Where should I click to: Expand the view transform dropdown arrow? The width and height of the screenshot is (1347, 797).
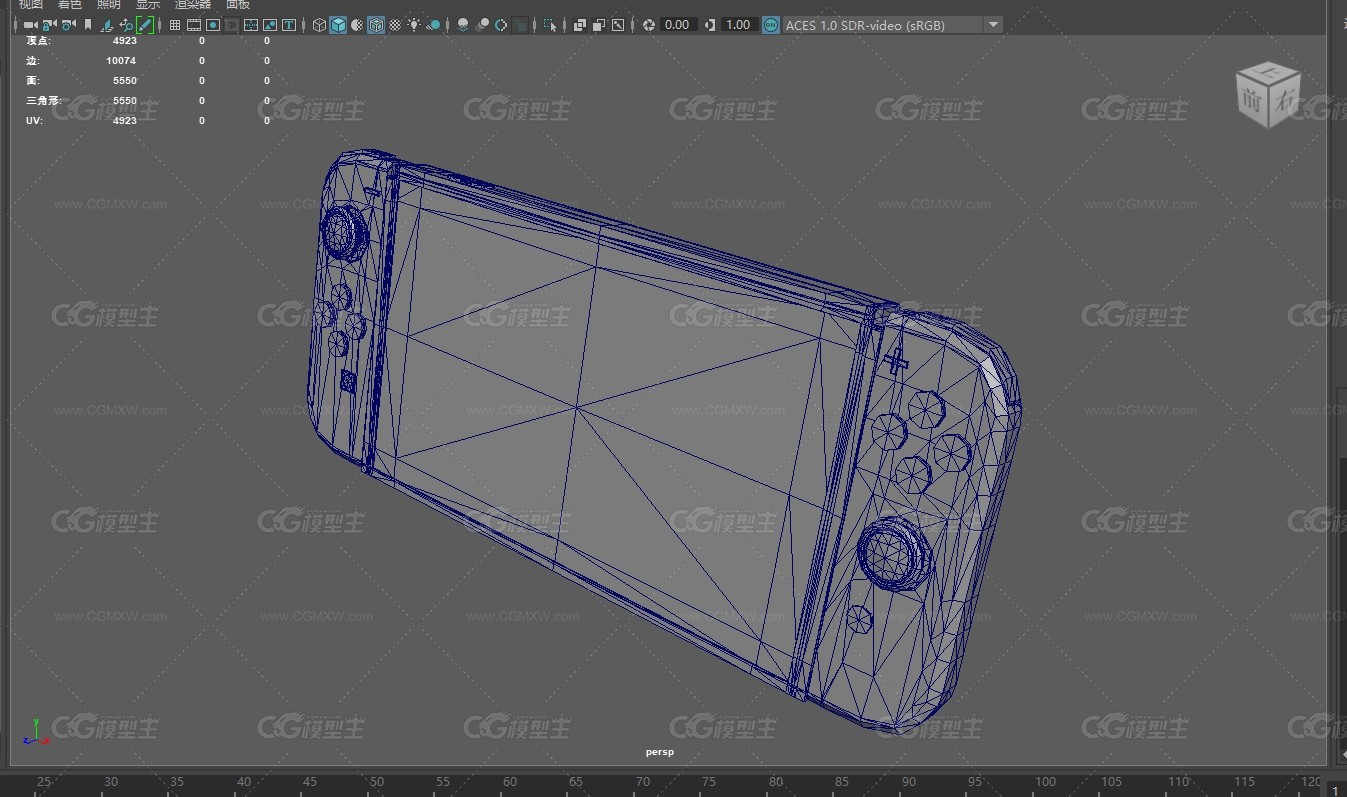(x=993, y=25)
